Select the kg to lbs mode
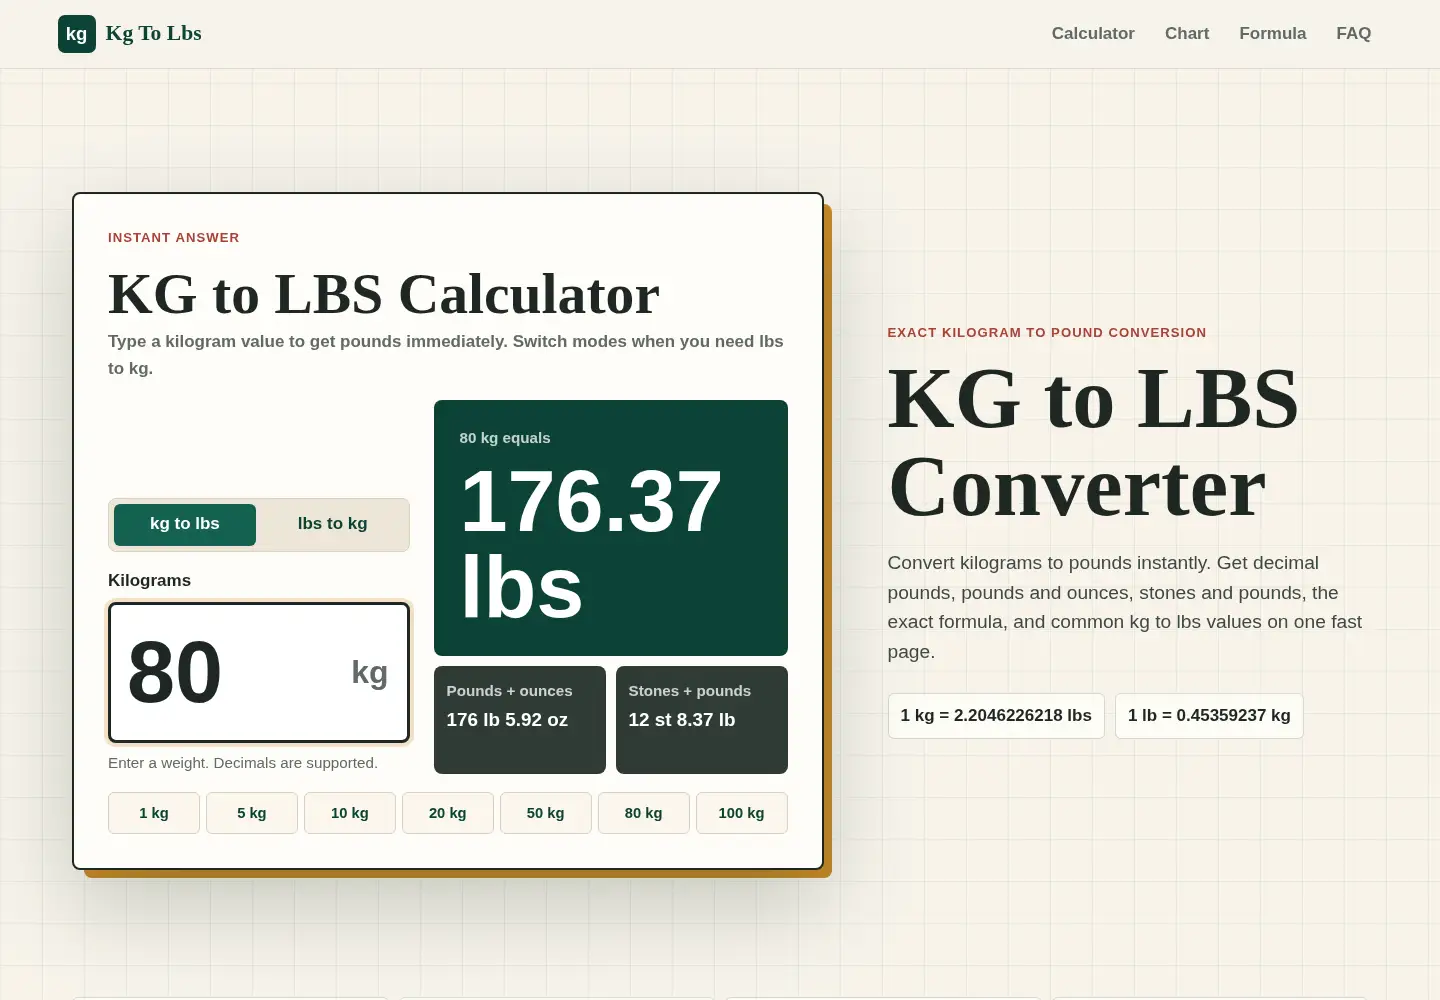The height and width of the screenshot is (1000, 1440). (x=185, y=524)
